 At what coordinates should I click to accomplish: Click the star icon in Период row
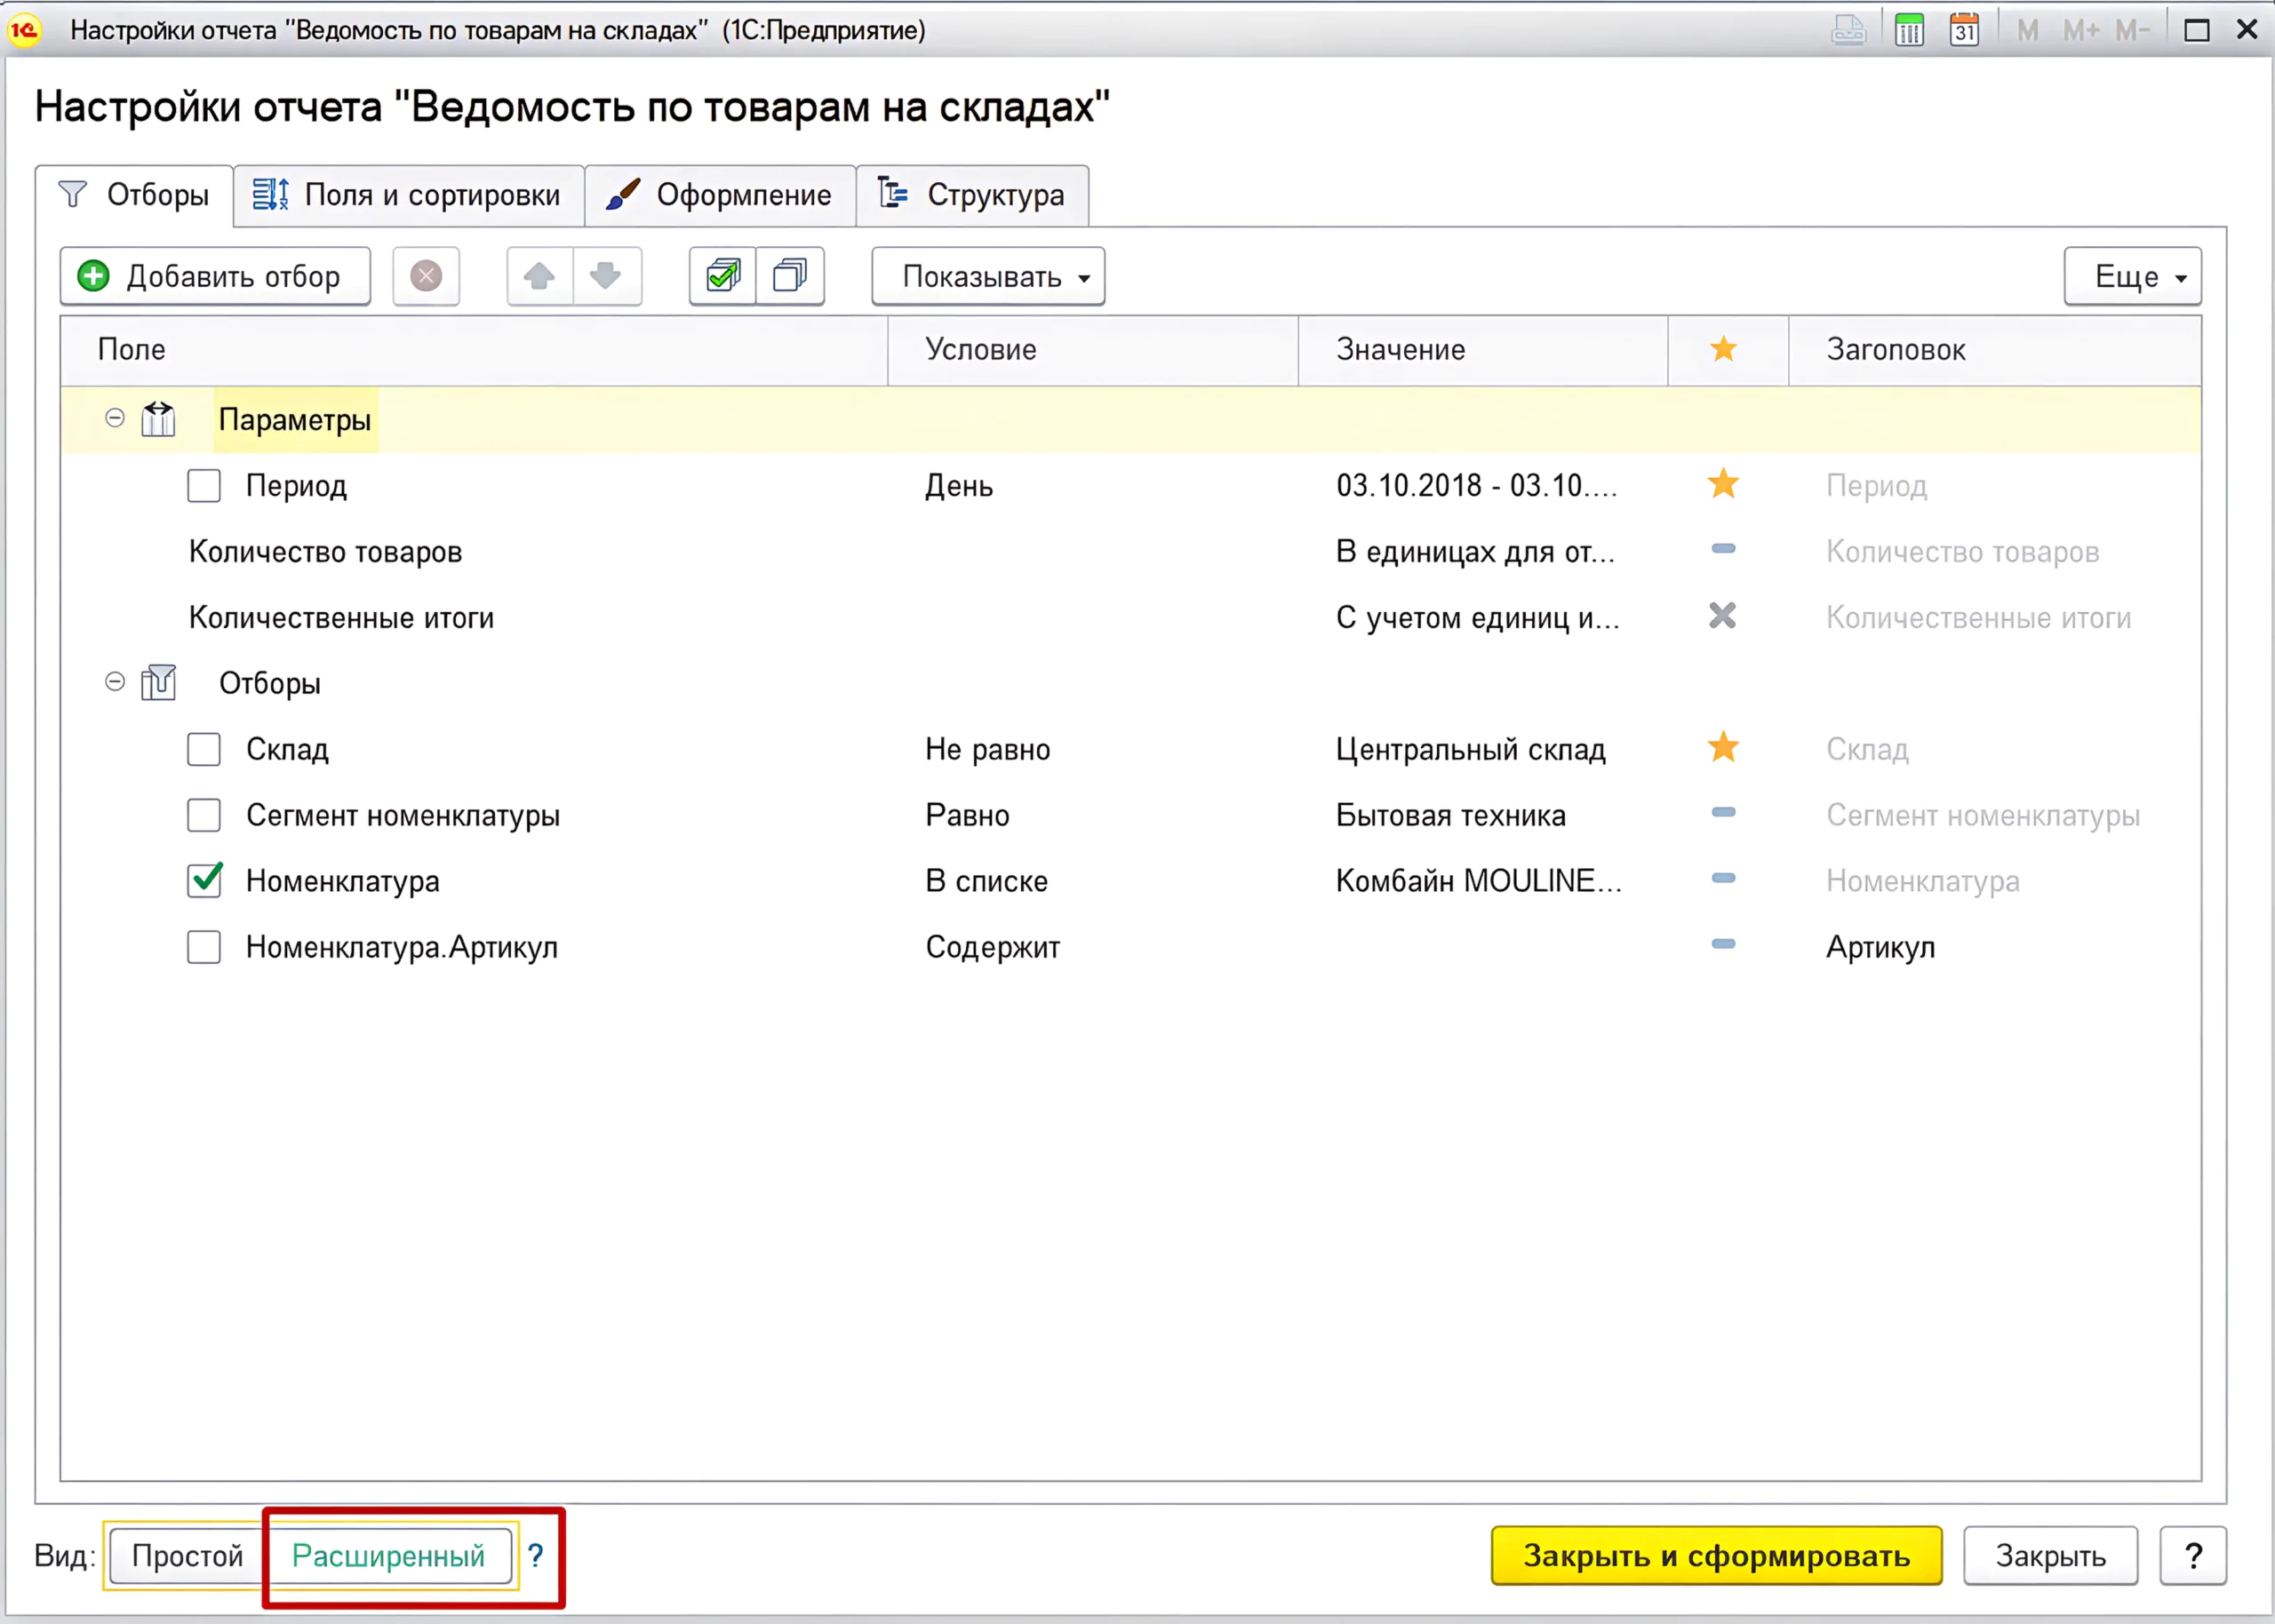point(1723,484)
